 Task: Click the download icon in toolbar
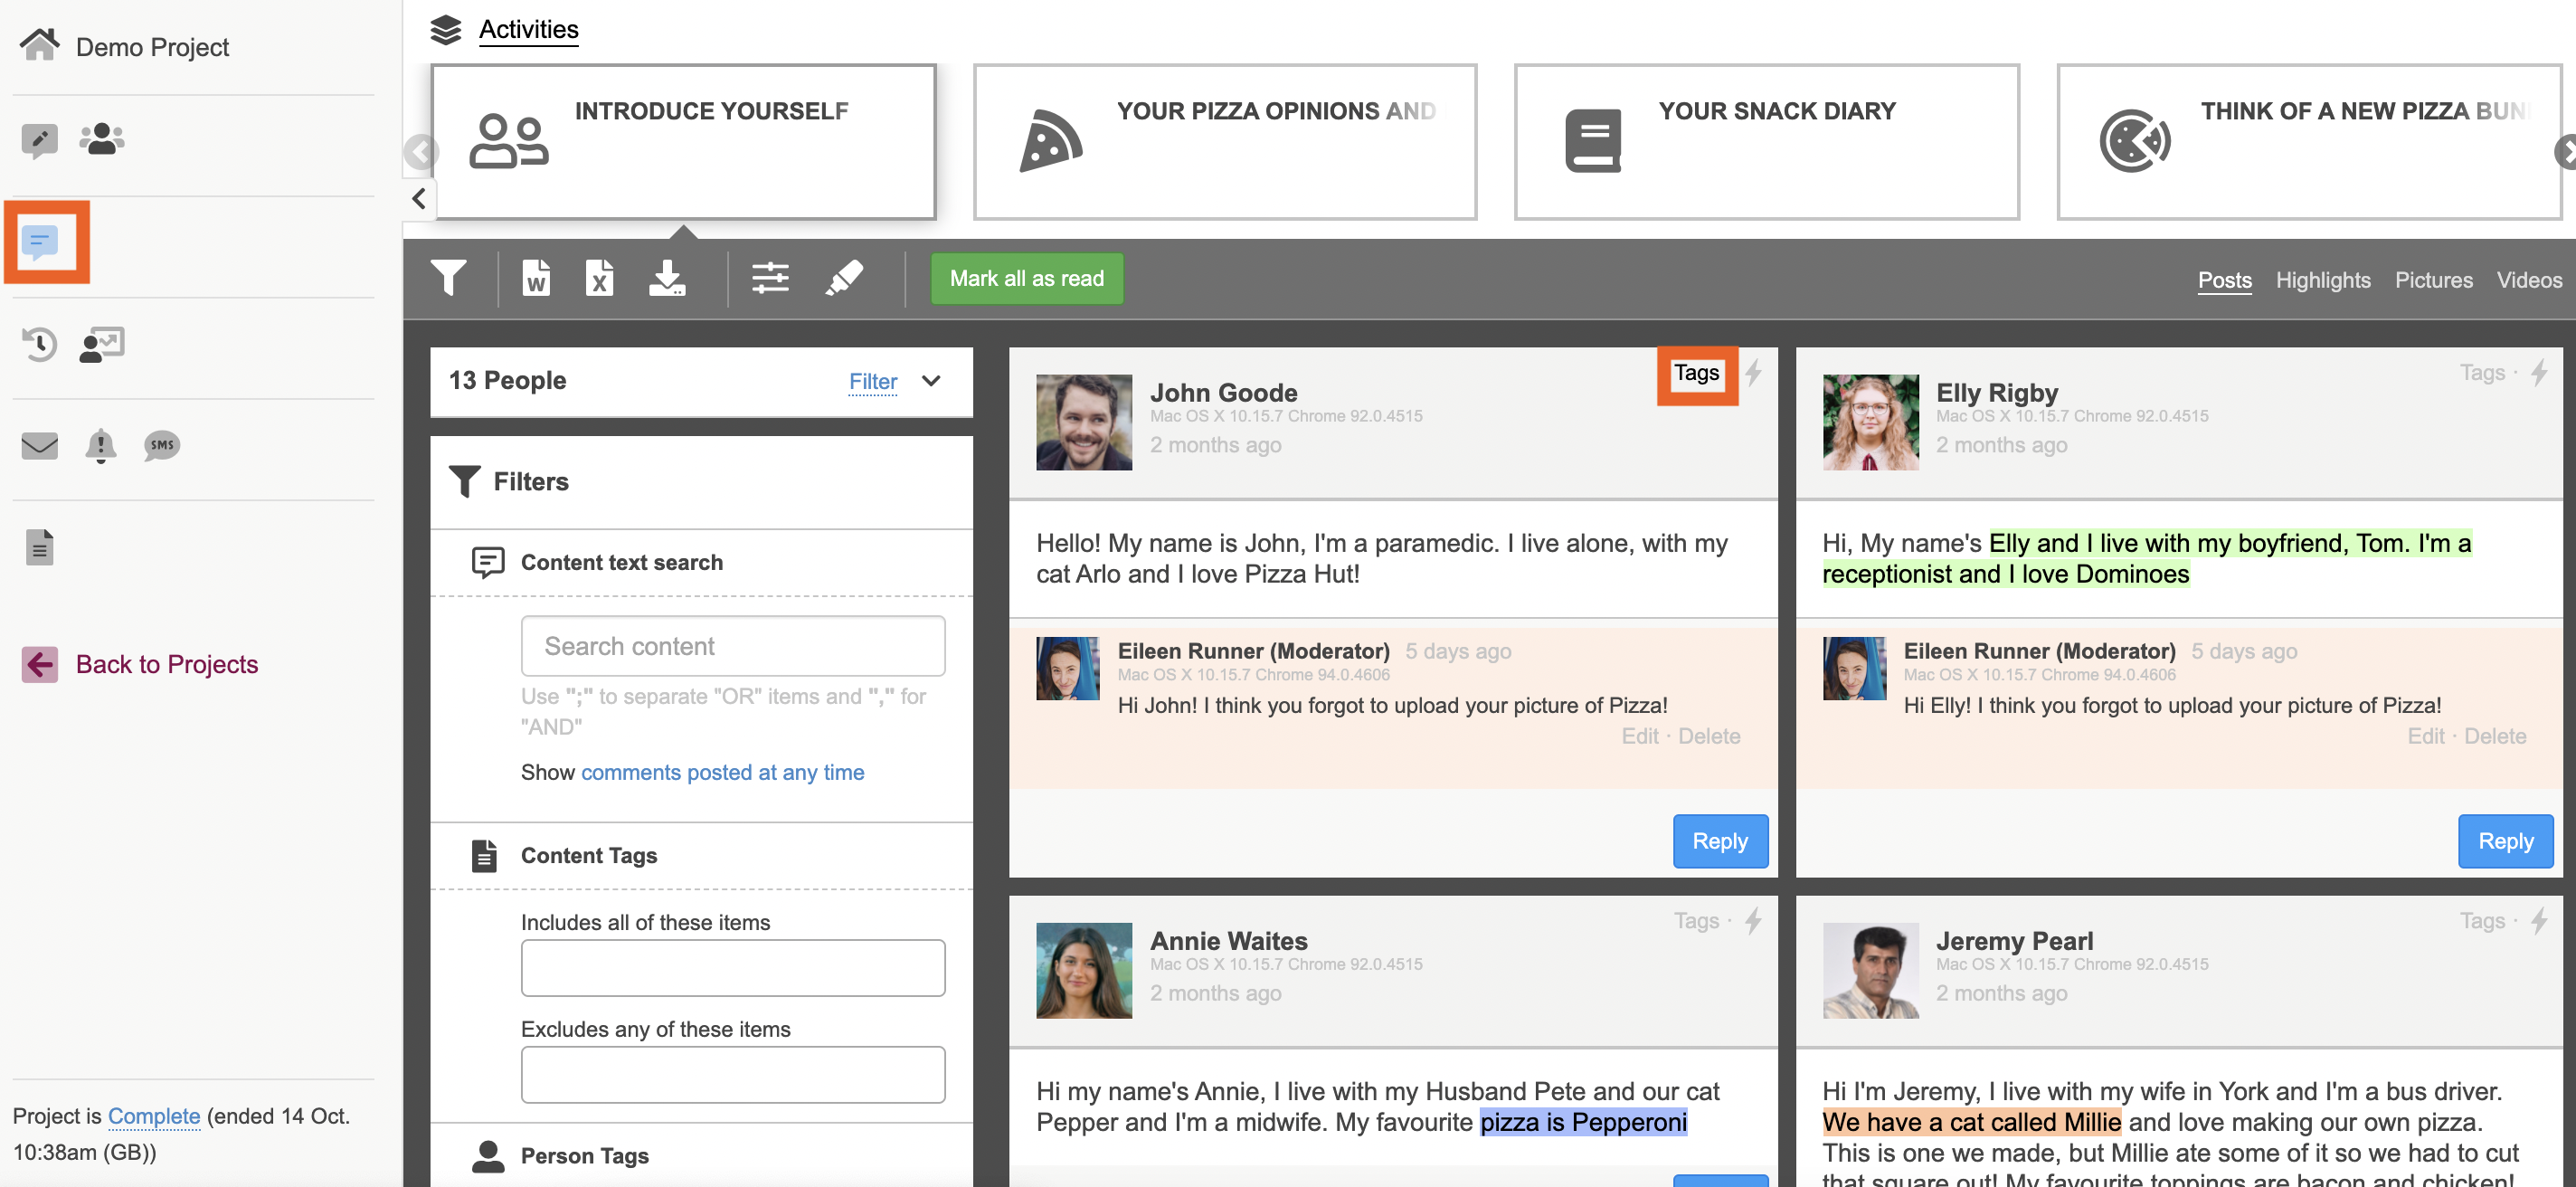point(667,278)
